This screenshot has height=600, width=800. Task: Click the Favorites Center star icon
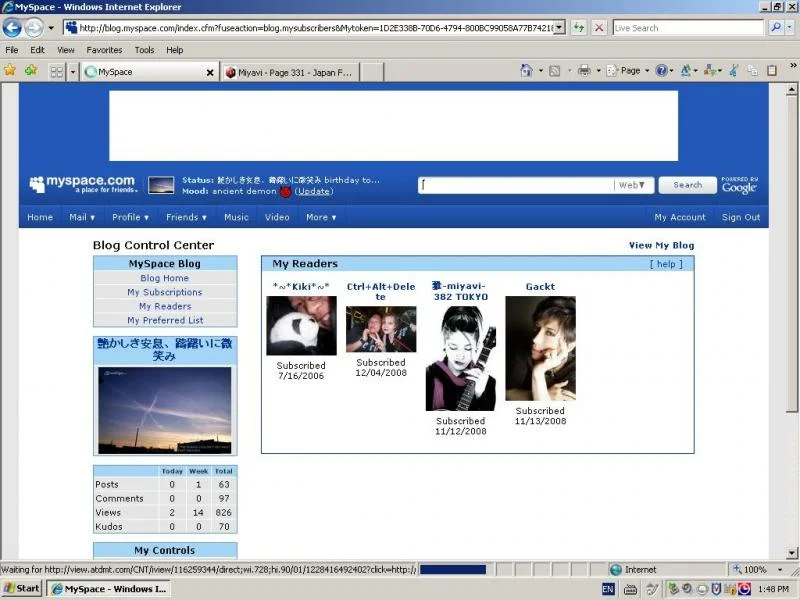point(10,70)
